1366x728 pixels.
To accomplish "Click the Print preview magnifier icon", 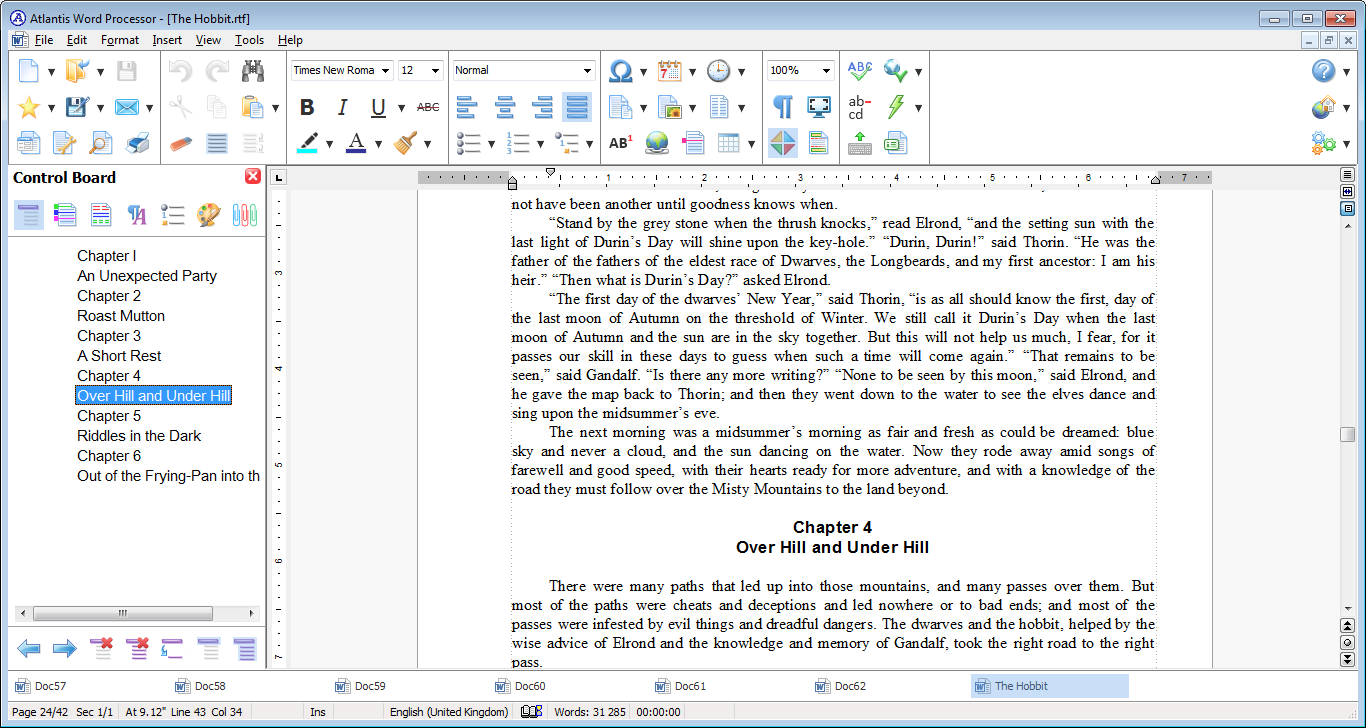I will point(101,143).
